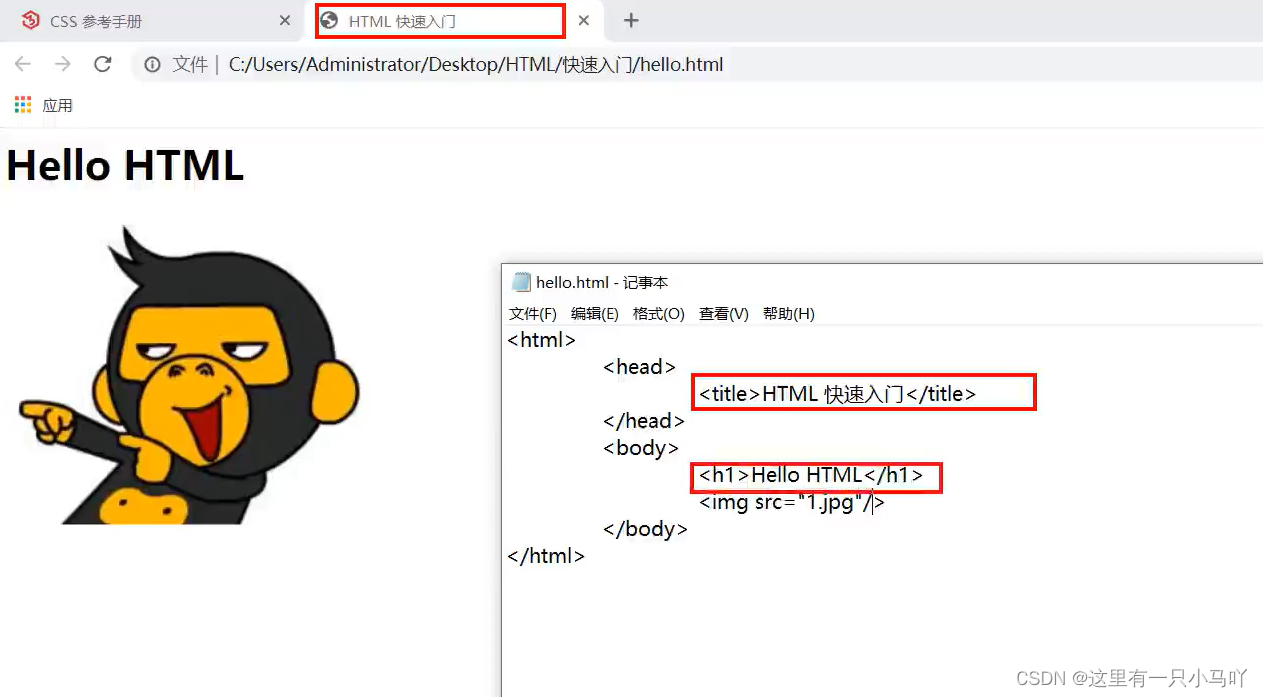
Task: Click the Notepad icon in the title bar
Action: click(520, 282)
